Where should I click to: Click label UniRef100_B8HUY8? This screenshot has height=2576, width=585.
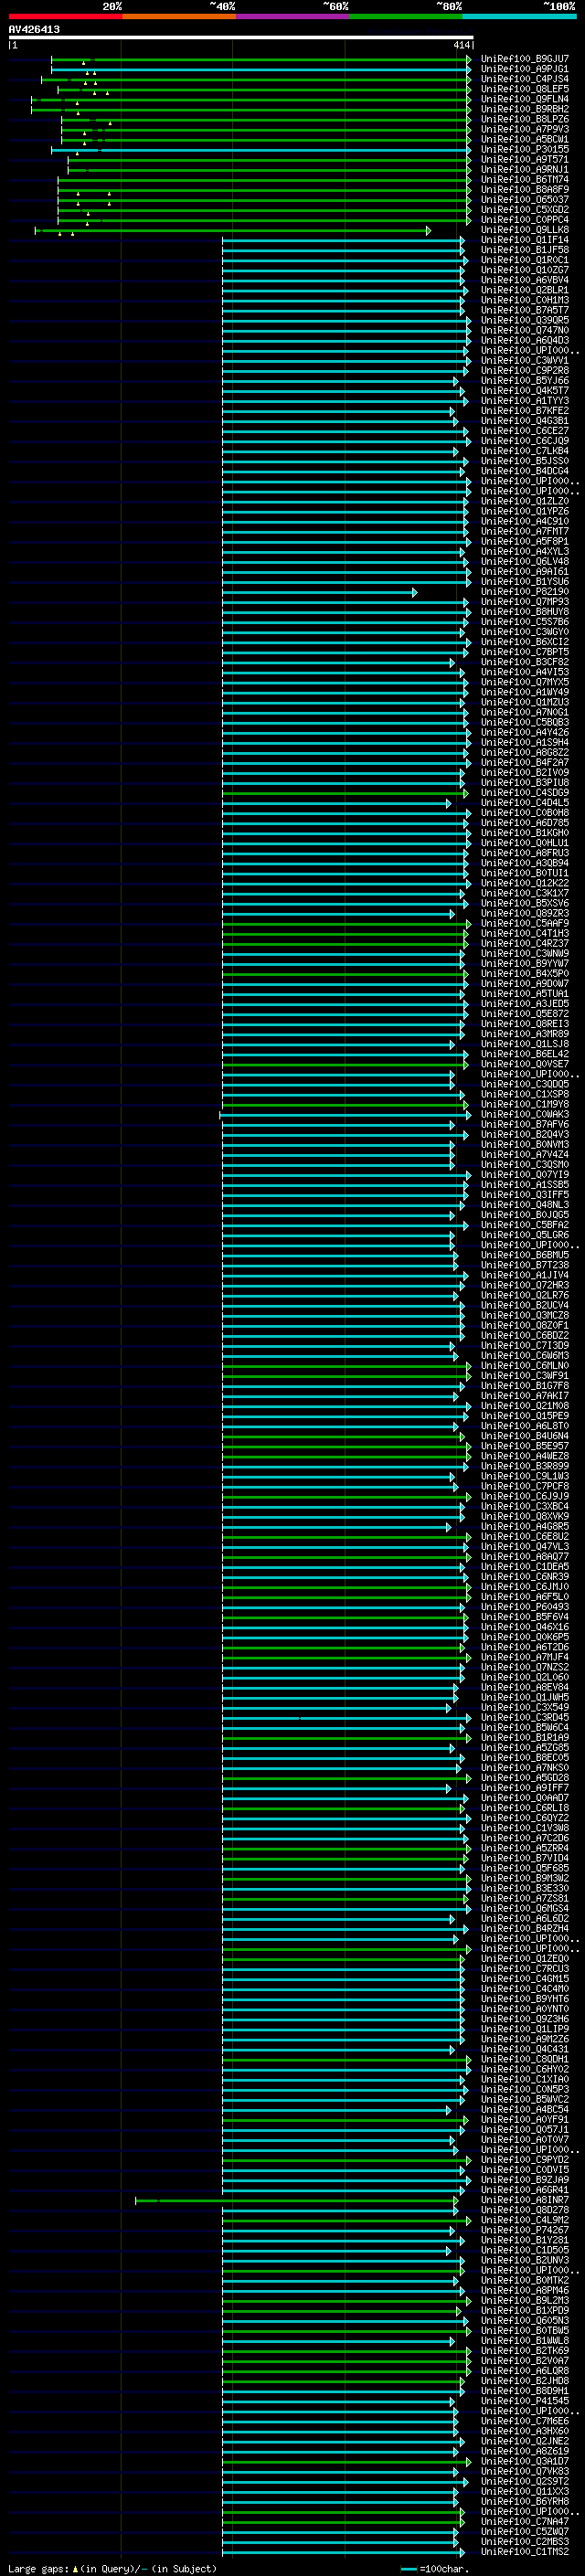click(x=525, y=612)
